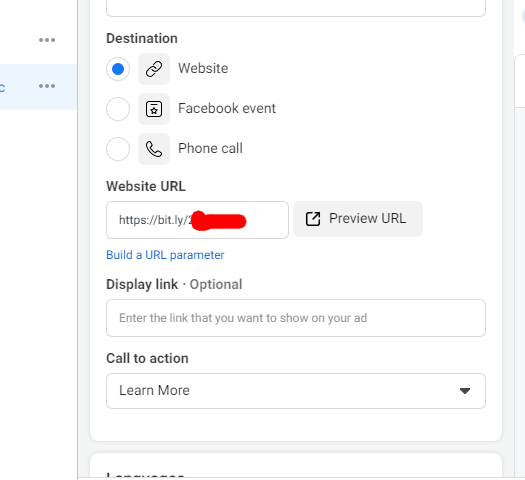Viewport: 525px width, 480px height.
Task: Choose the Website option label
Action: pos(203,68)
